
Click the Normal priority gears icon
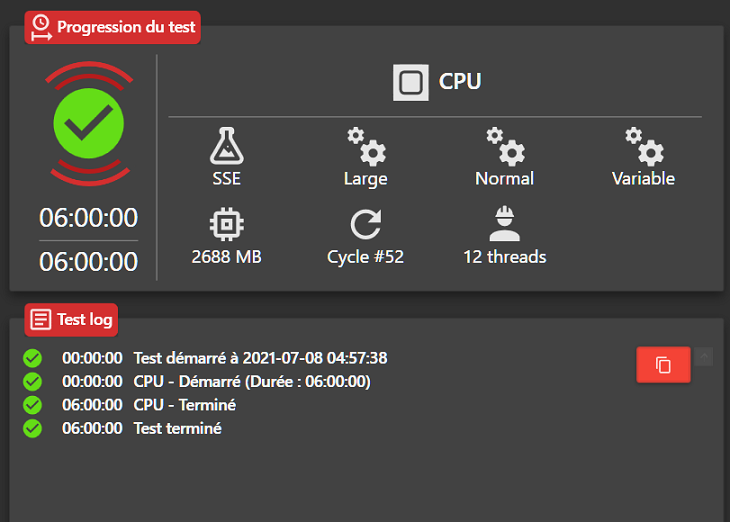pyautogui.click(x=505, y=146)
